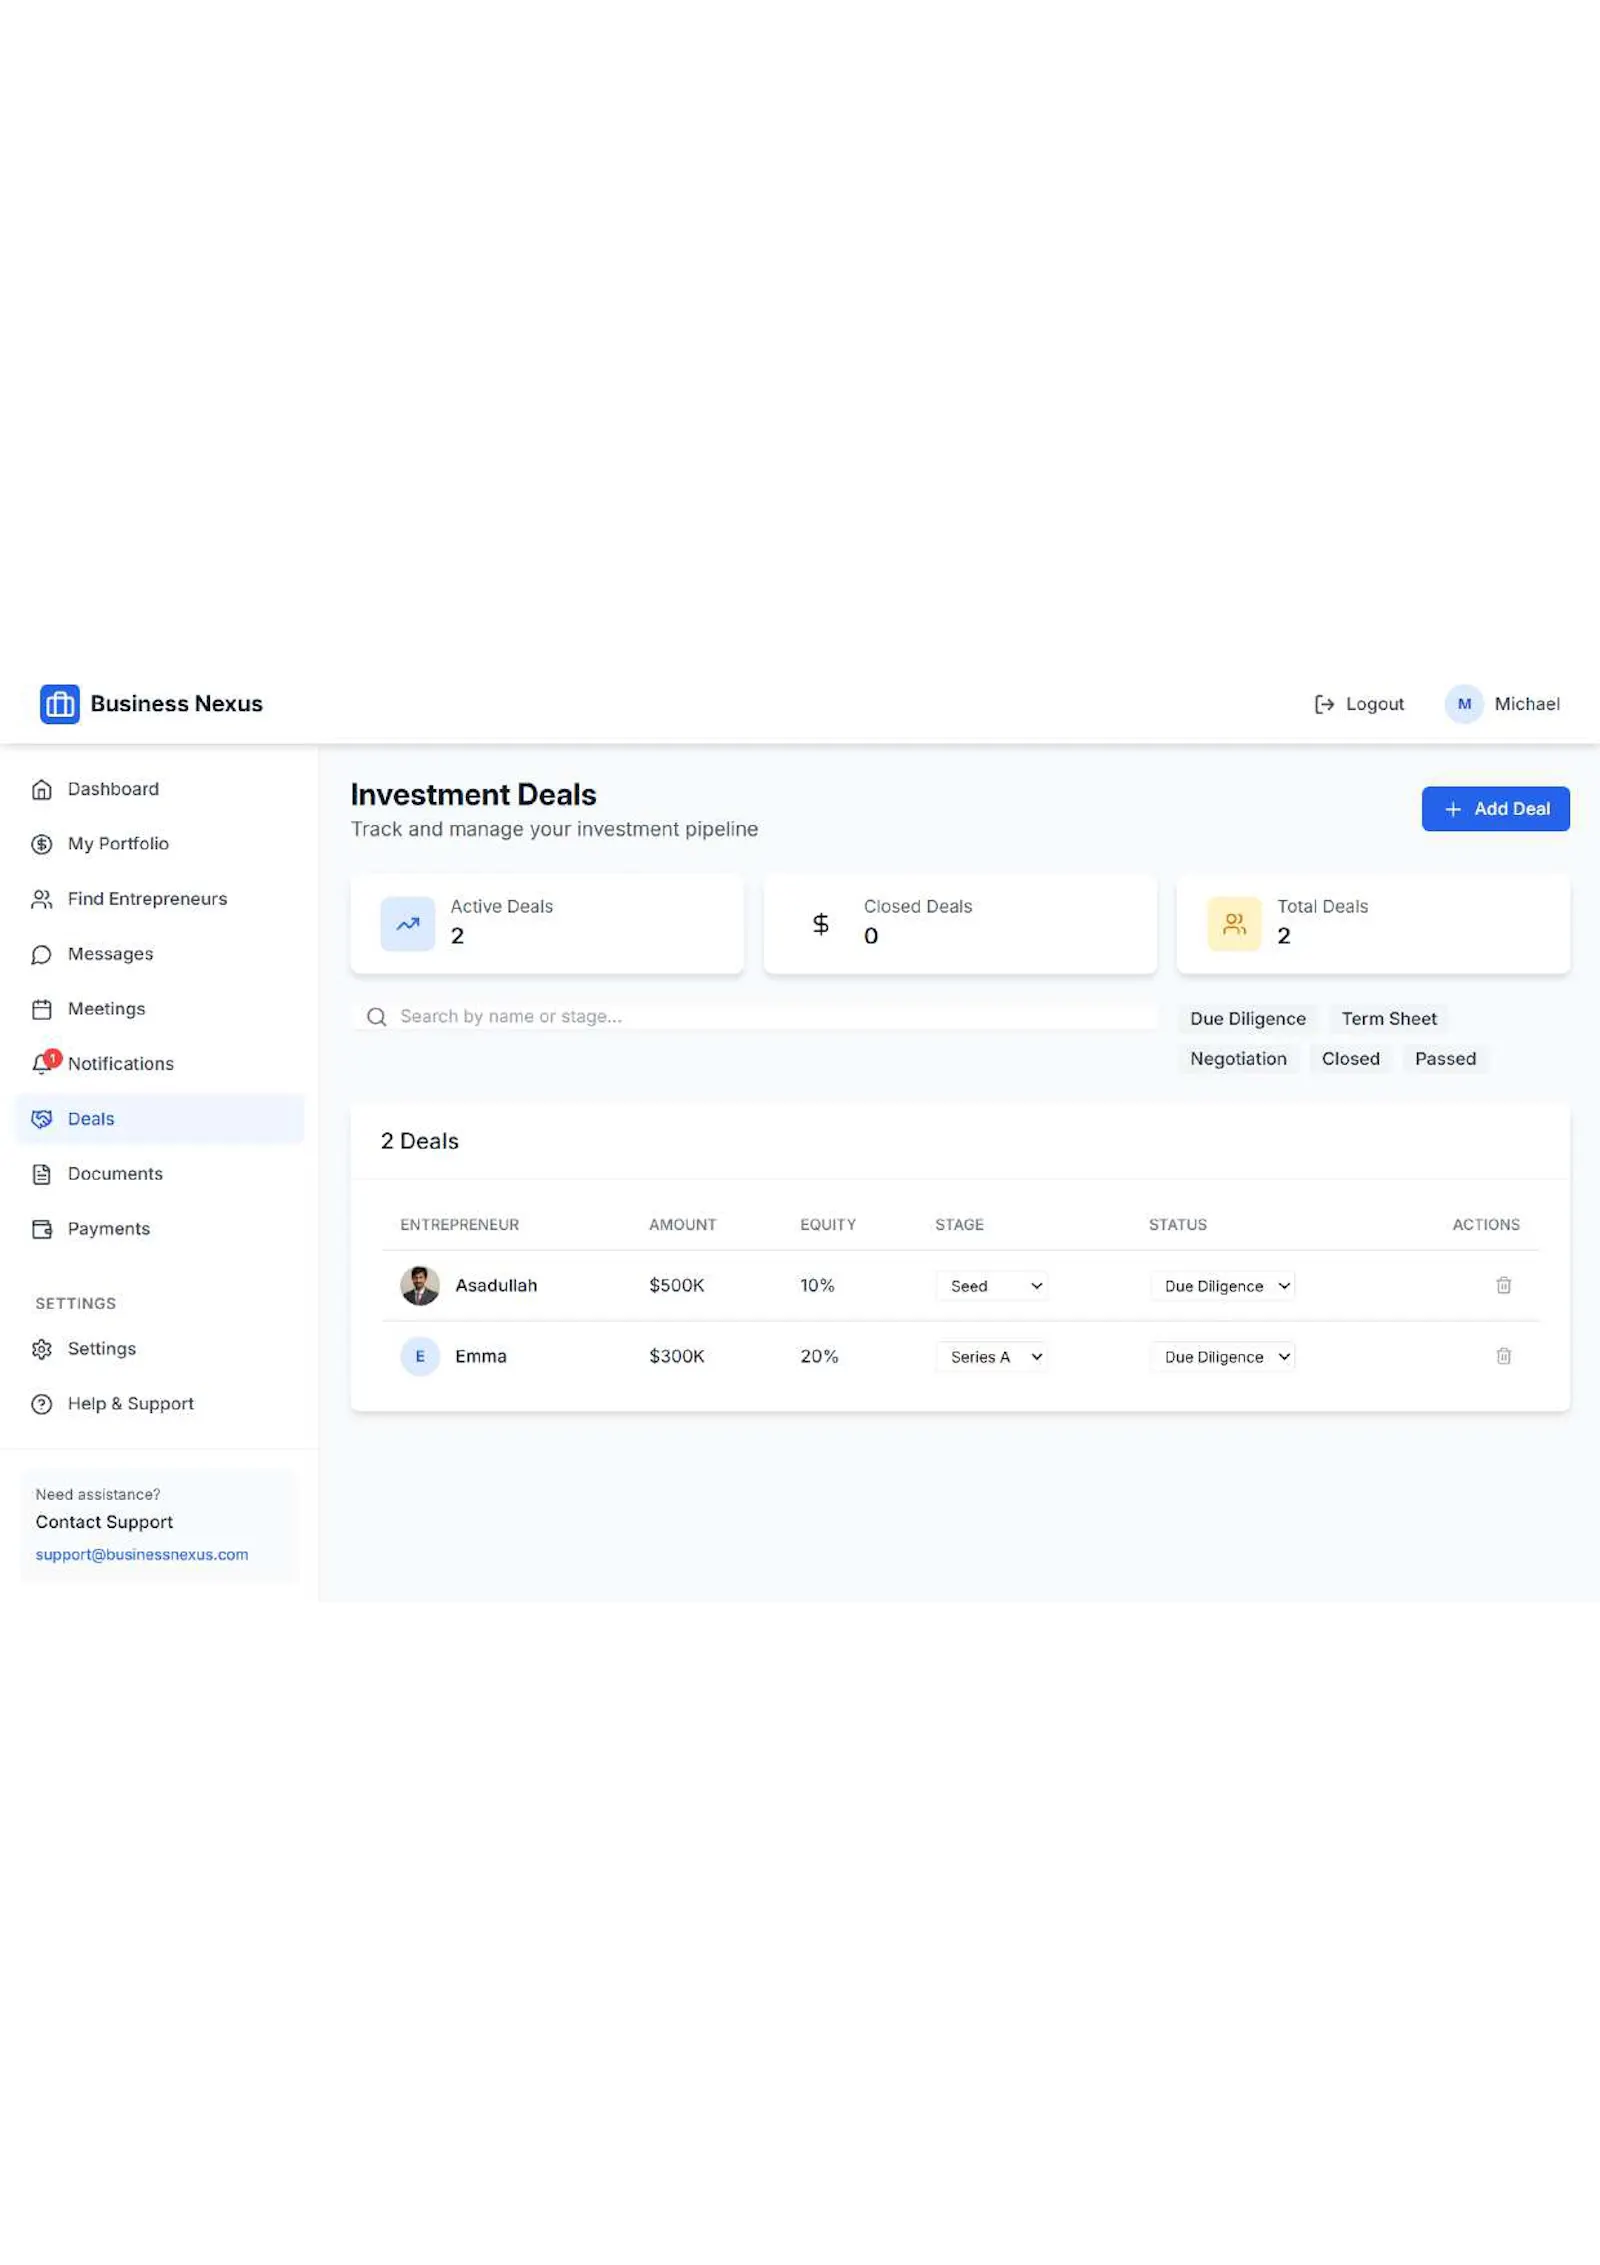Click the Deals handshake icon
1600x2265 pixels.
pos(42,1119)
